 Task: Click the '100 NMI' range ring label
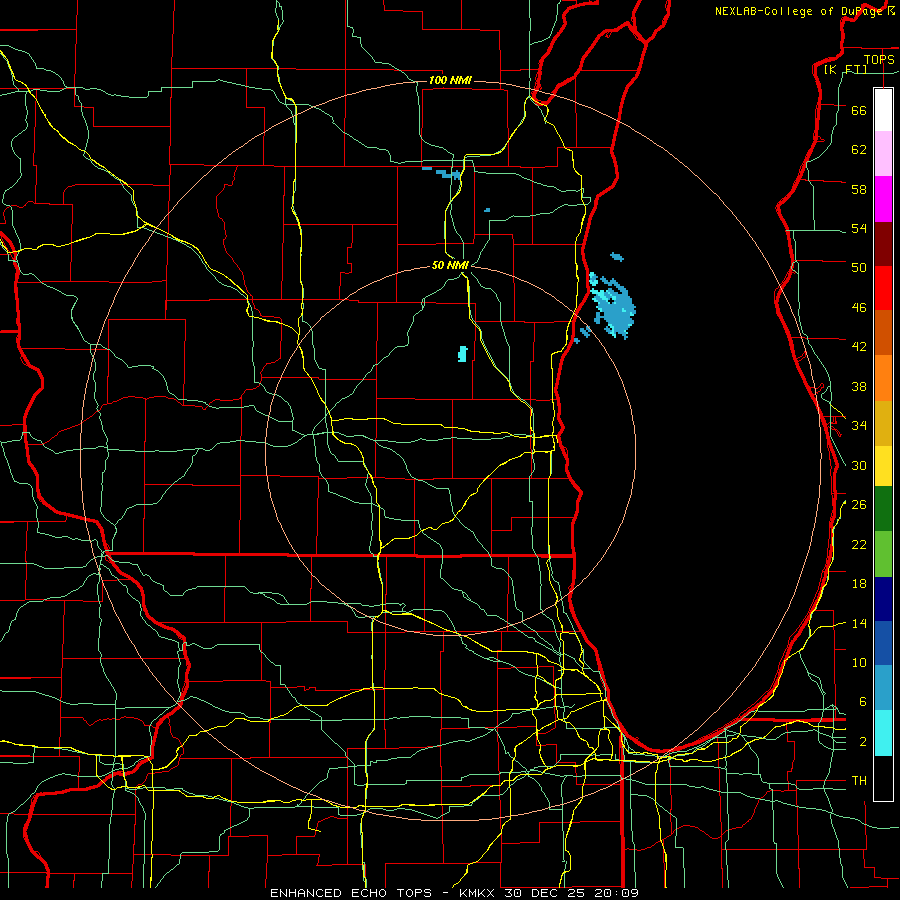[x=450, y=80]
